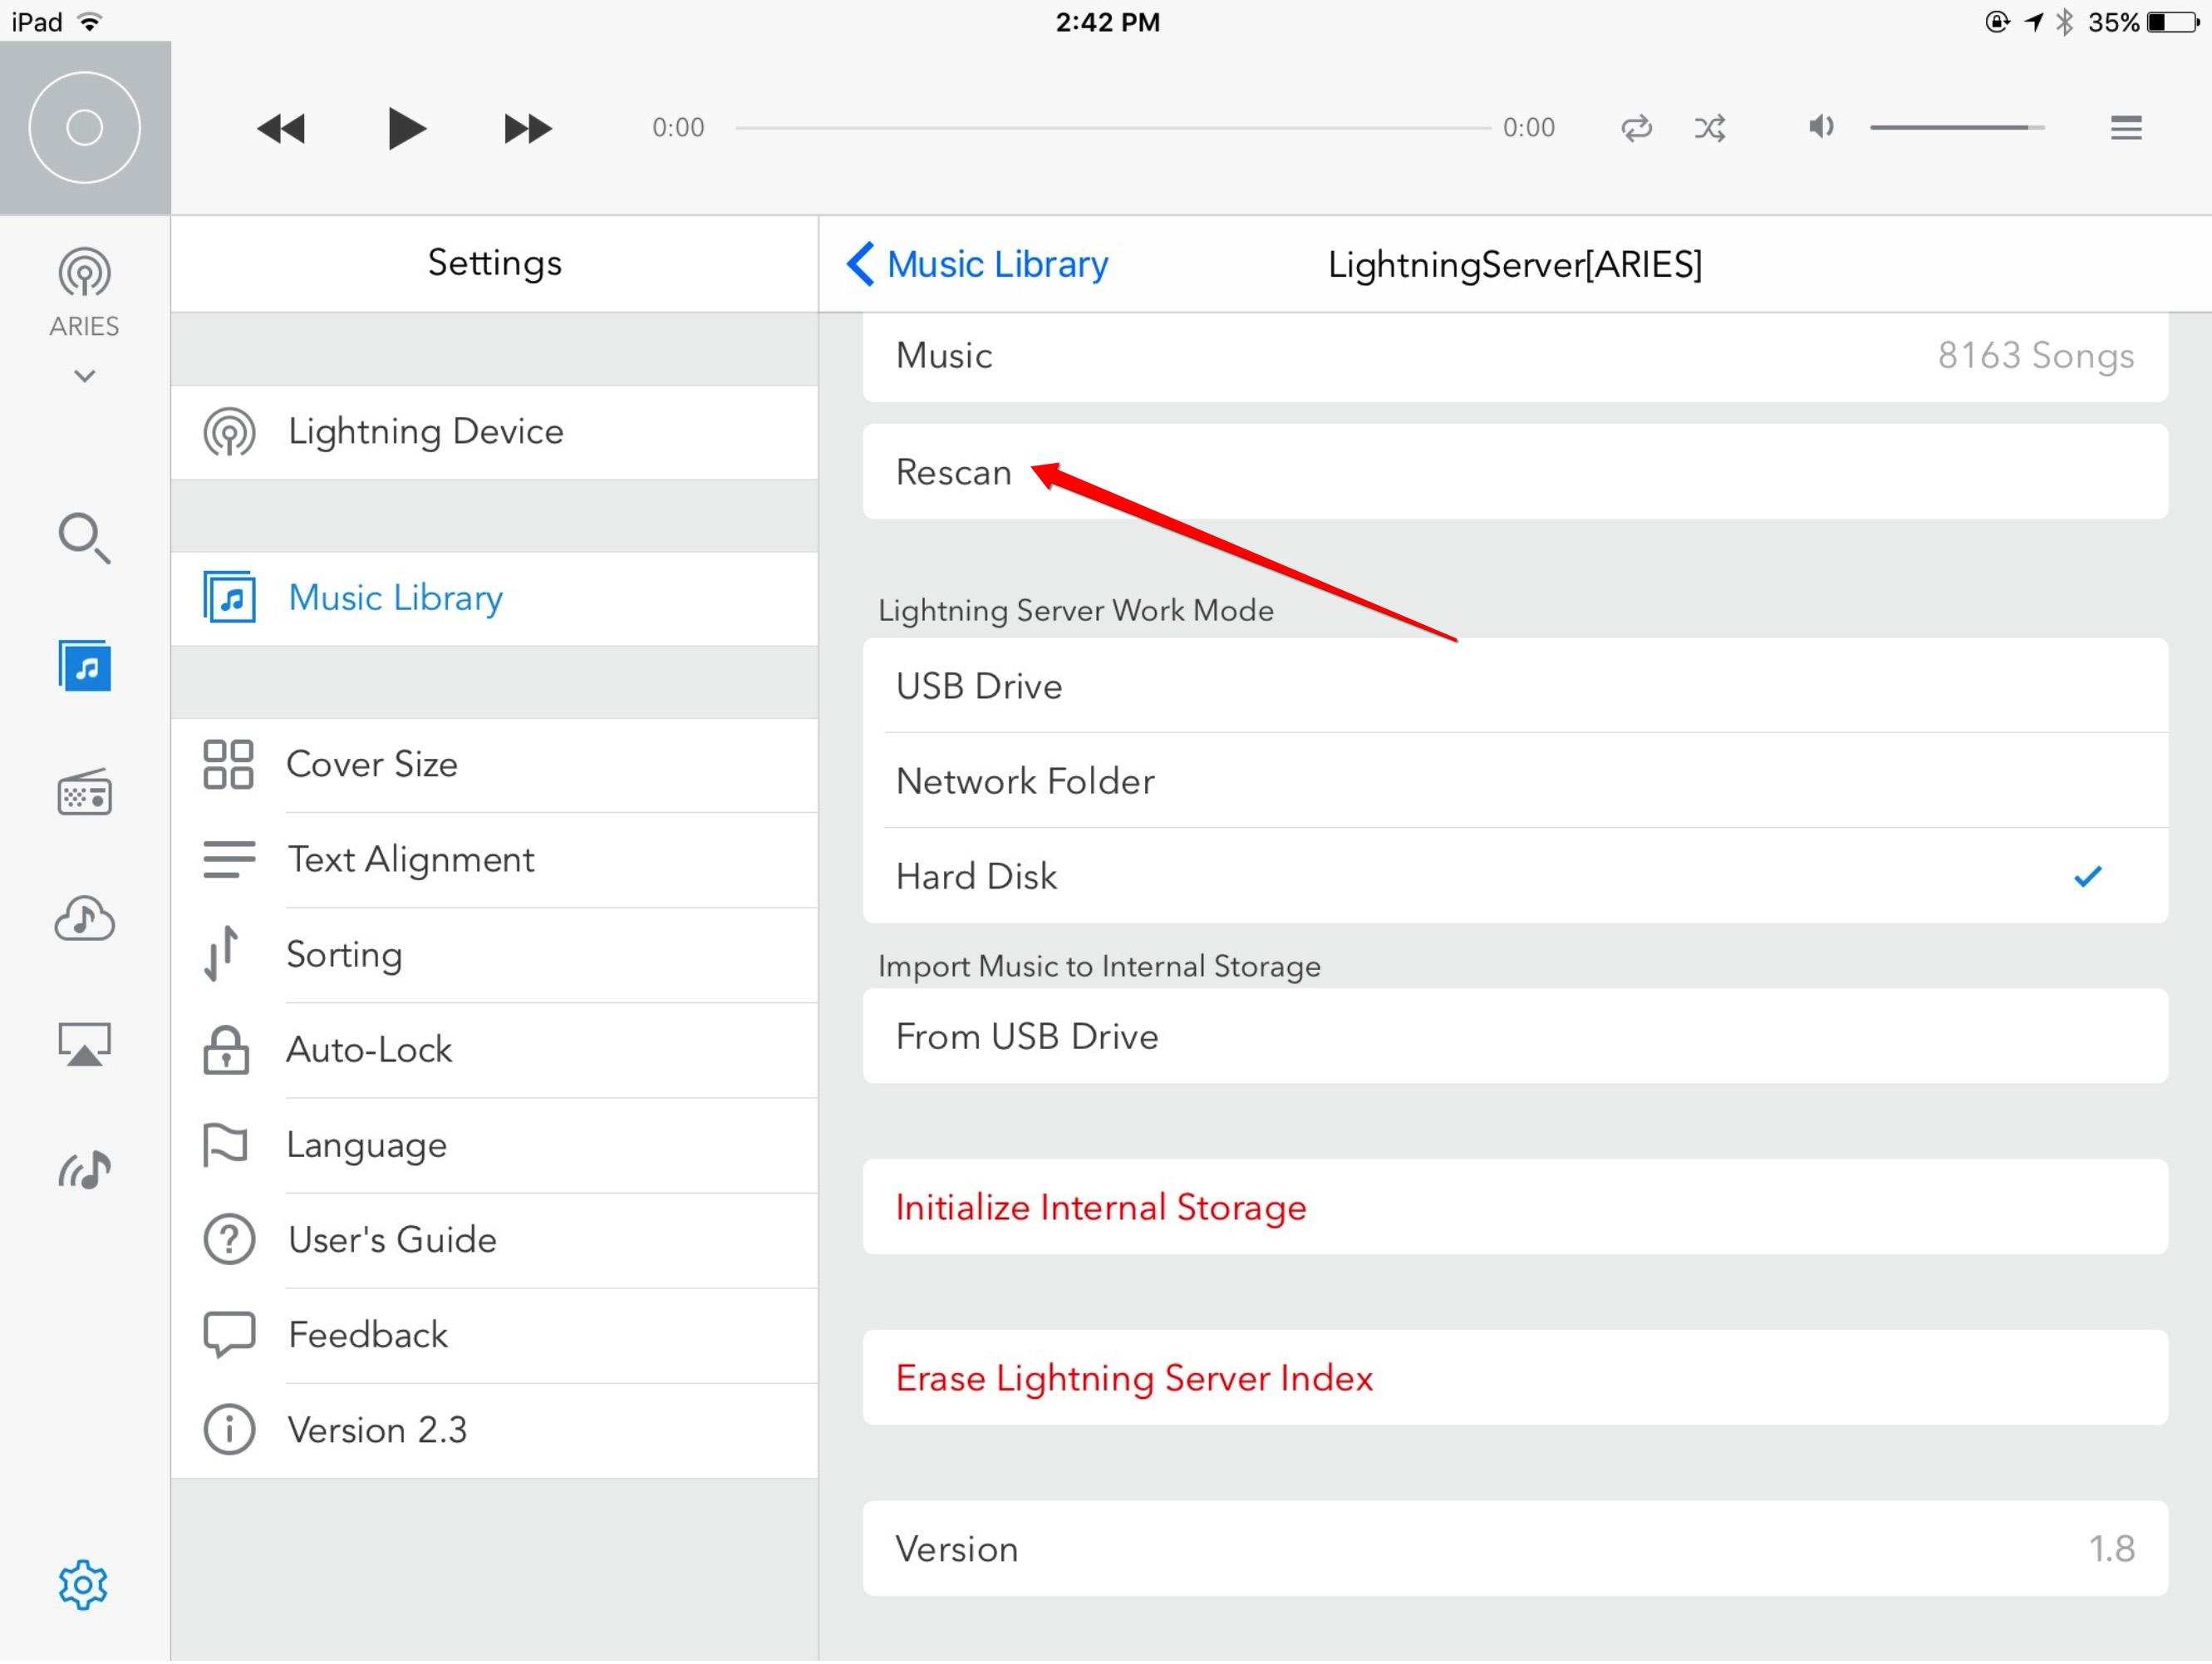Open the search icon in sidebar
Image resolution: width=2212 pixels, height=1664 pixels.
click(84, 539)
